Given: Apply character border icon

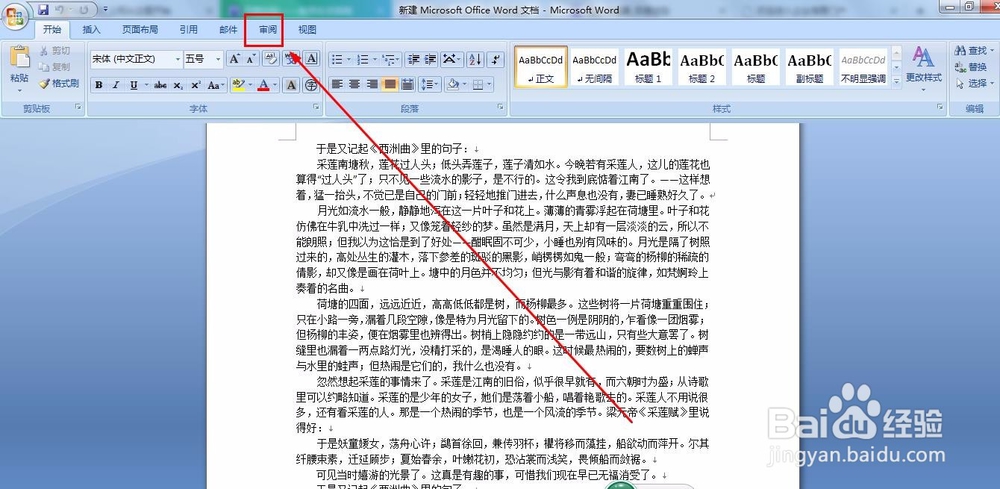Looking at the screenshot, I should 311,59.
